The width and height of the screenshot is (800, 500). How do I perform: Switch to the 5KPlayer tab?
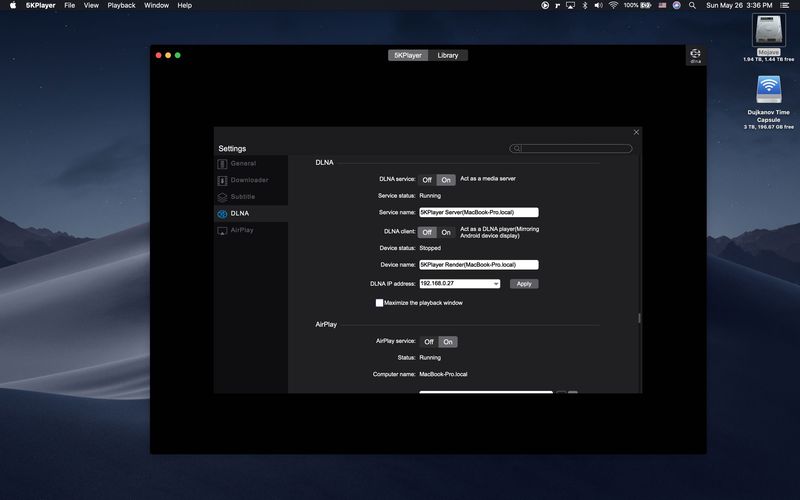pyautogui.click(x=408, y=55)
